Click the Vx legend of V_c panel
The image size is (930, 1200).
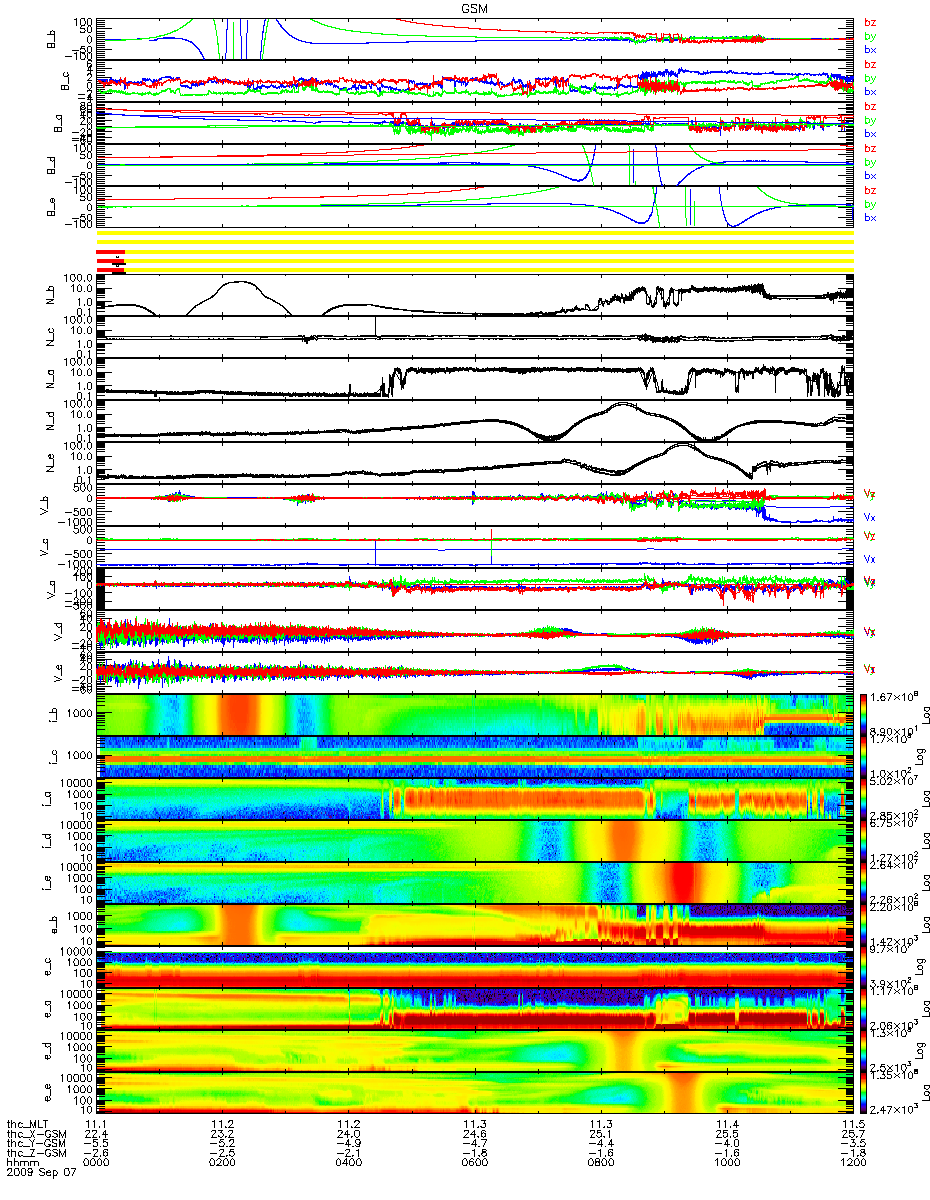point(870,560)
